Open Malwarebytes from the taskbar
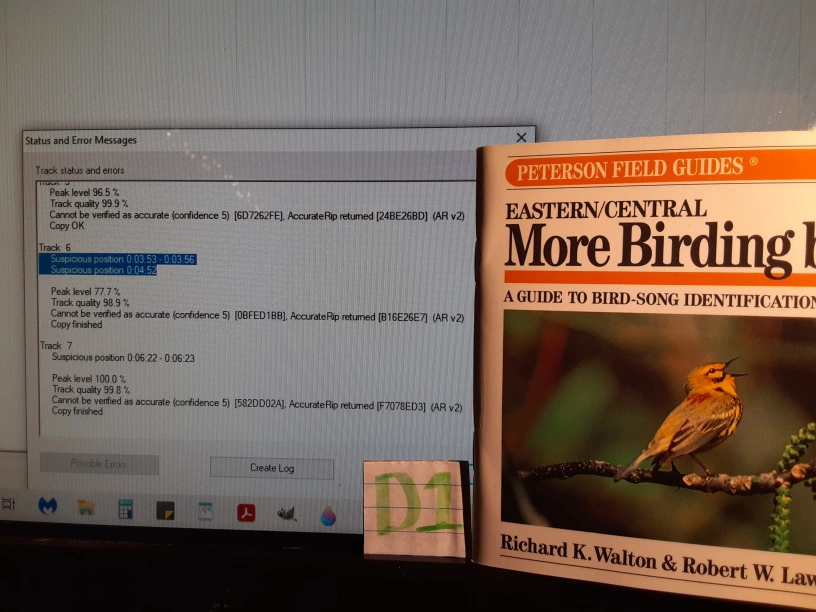Image resolution: width=816 pixels, height=612 pixels. [x=47, y=505]
